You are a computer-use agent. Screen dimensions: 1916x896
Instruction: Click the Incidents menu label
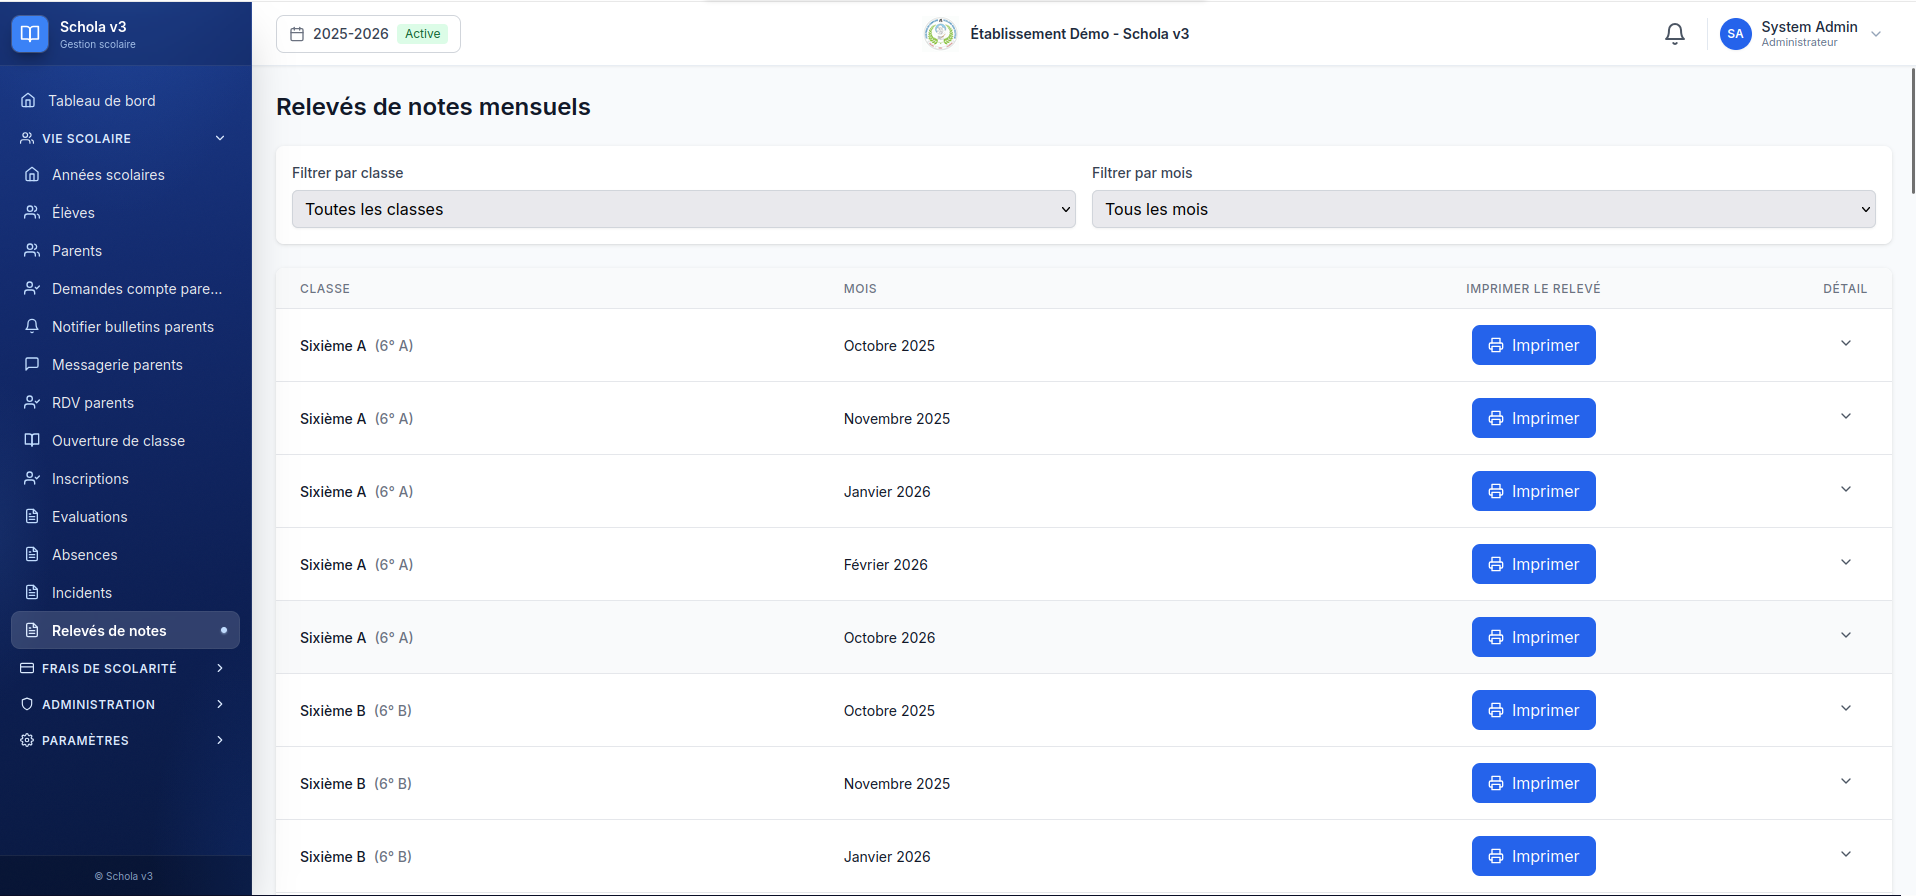pos(82,592)
